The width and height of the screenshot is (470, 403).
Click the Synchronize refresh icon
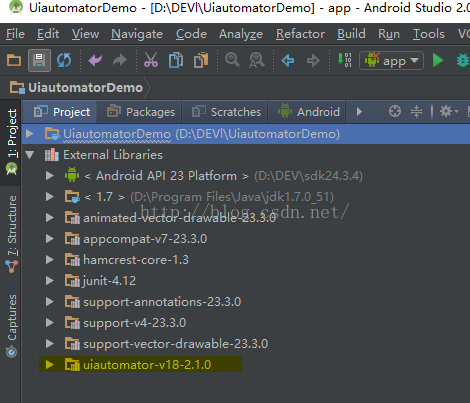coord(64,60)
